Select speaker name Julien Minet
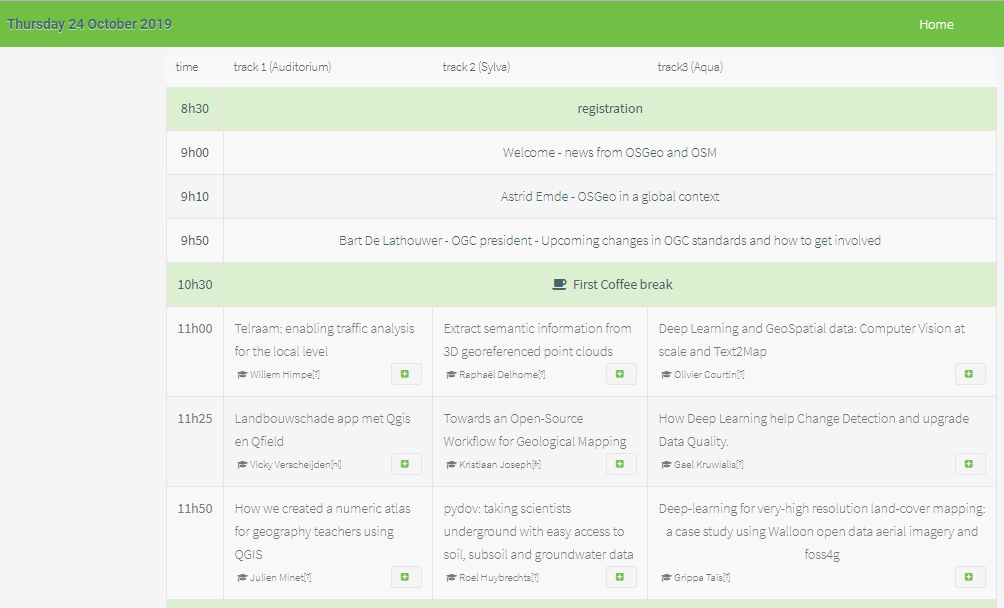 click(277, 577)
